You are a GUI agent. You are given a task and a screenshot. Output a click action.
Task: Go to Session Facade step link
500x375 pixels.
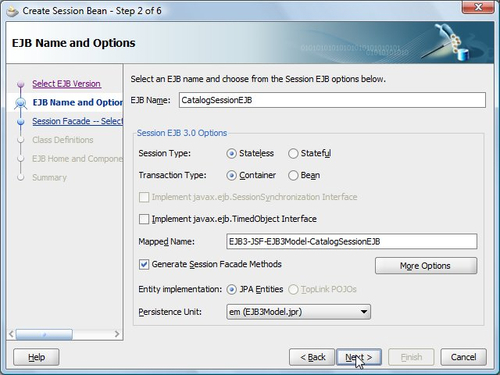[78, 121]
